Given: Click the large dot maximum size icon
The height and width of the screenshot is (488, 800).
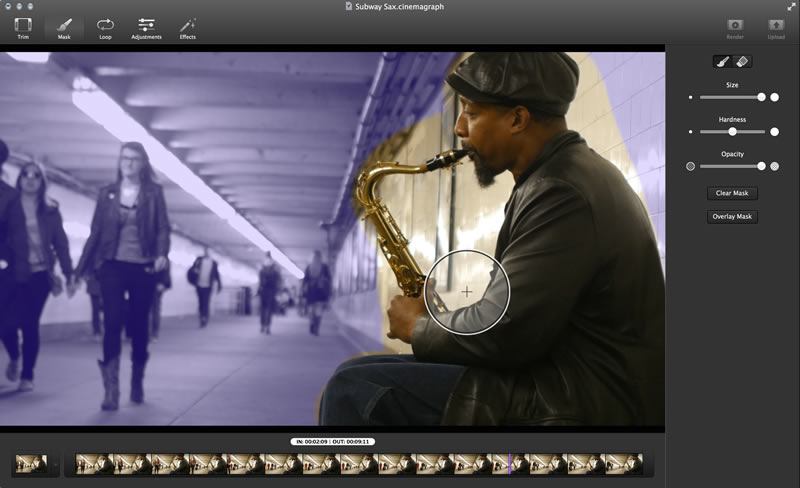Looking at the screenshot, I should pyautogui.click(x=774, y=97).
